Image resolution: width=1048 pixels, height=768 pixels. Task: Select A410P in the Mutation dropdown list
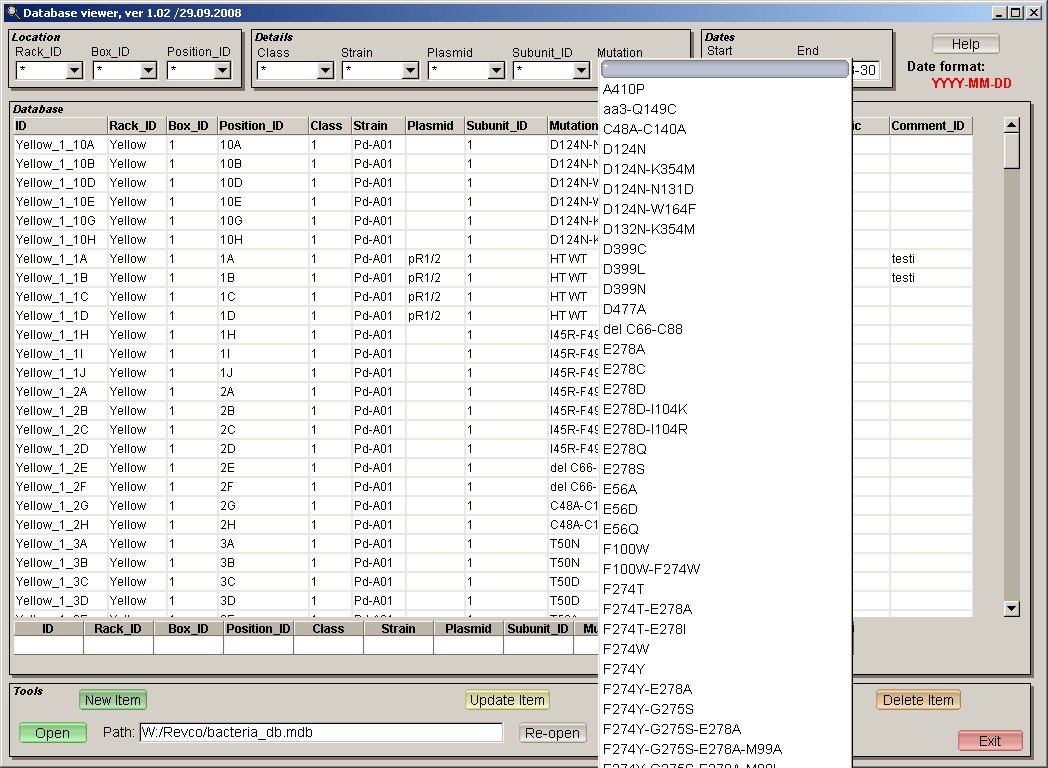725,89
